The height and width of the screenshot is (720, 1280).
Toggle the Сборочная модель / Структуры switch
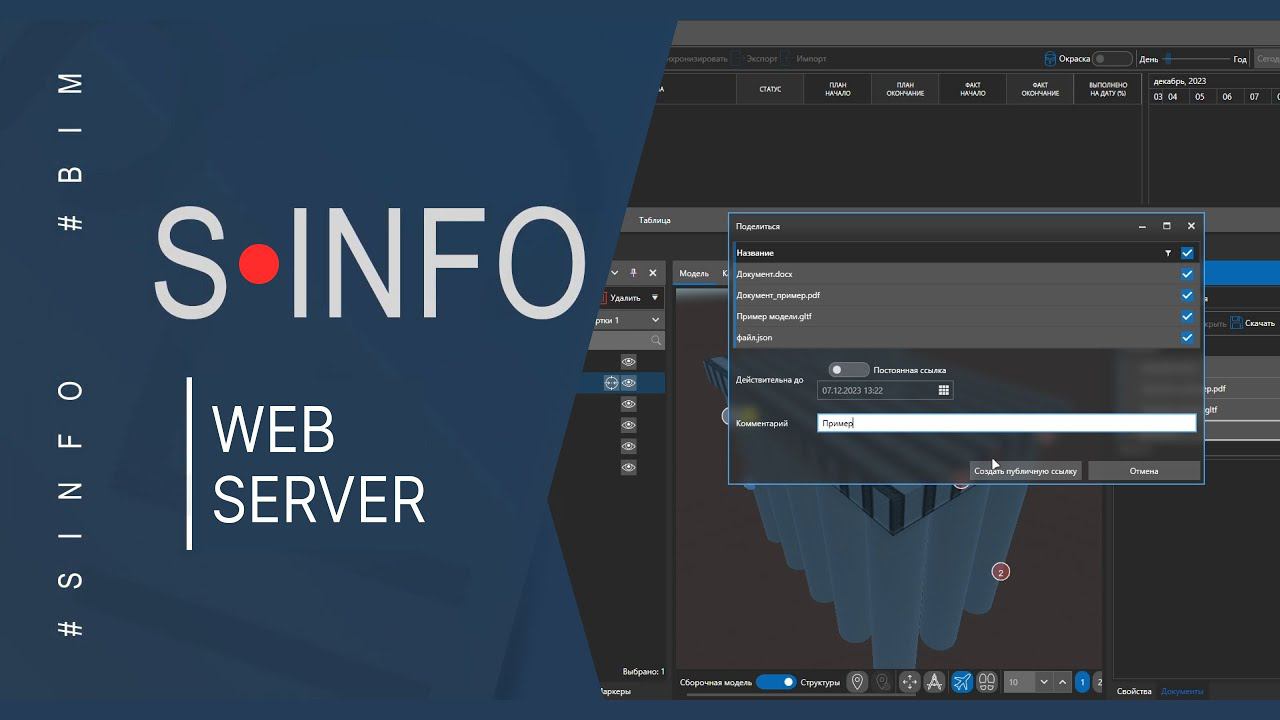point(775,682)
